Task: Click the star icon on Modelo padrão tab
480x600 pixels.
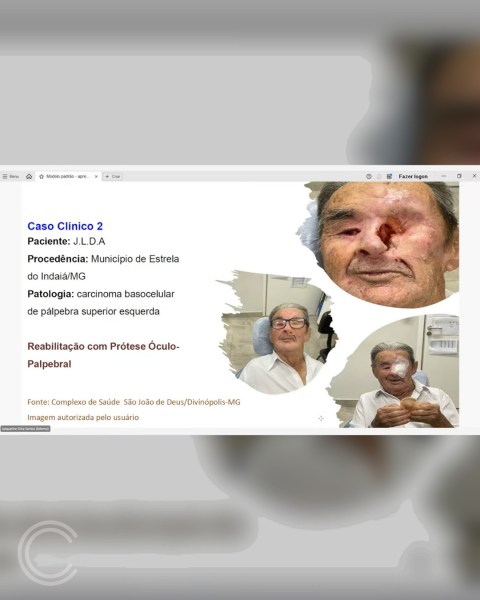Action: [x=41, y=176]
